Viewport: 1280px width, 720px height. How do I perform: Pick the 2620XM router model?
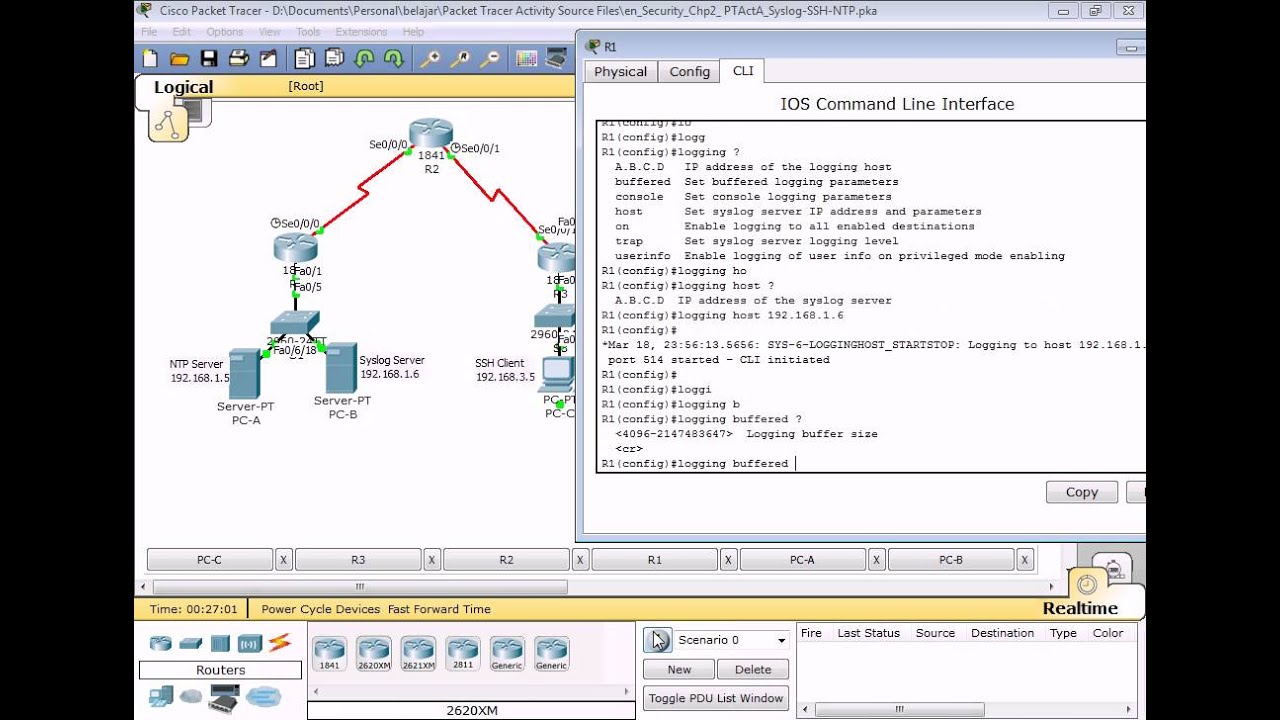point(373,654)
